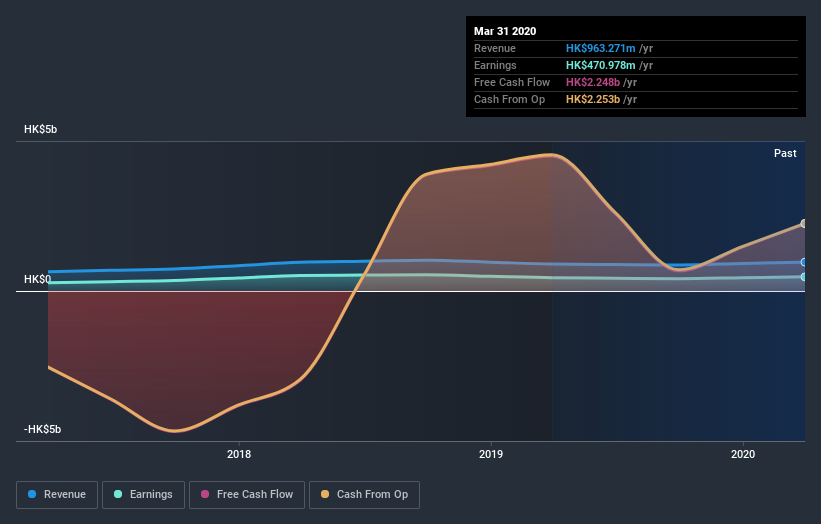
Task: Click the 2020 x-axis label
Action: tap(743, 454)
